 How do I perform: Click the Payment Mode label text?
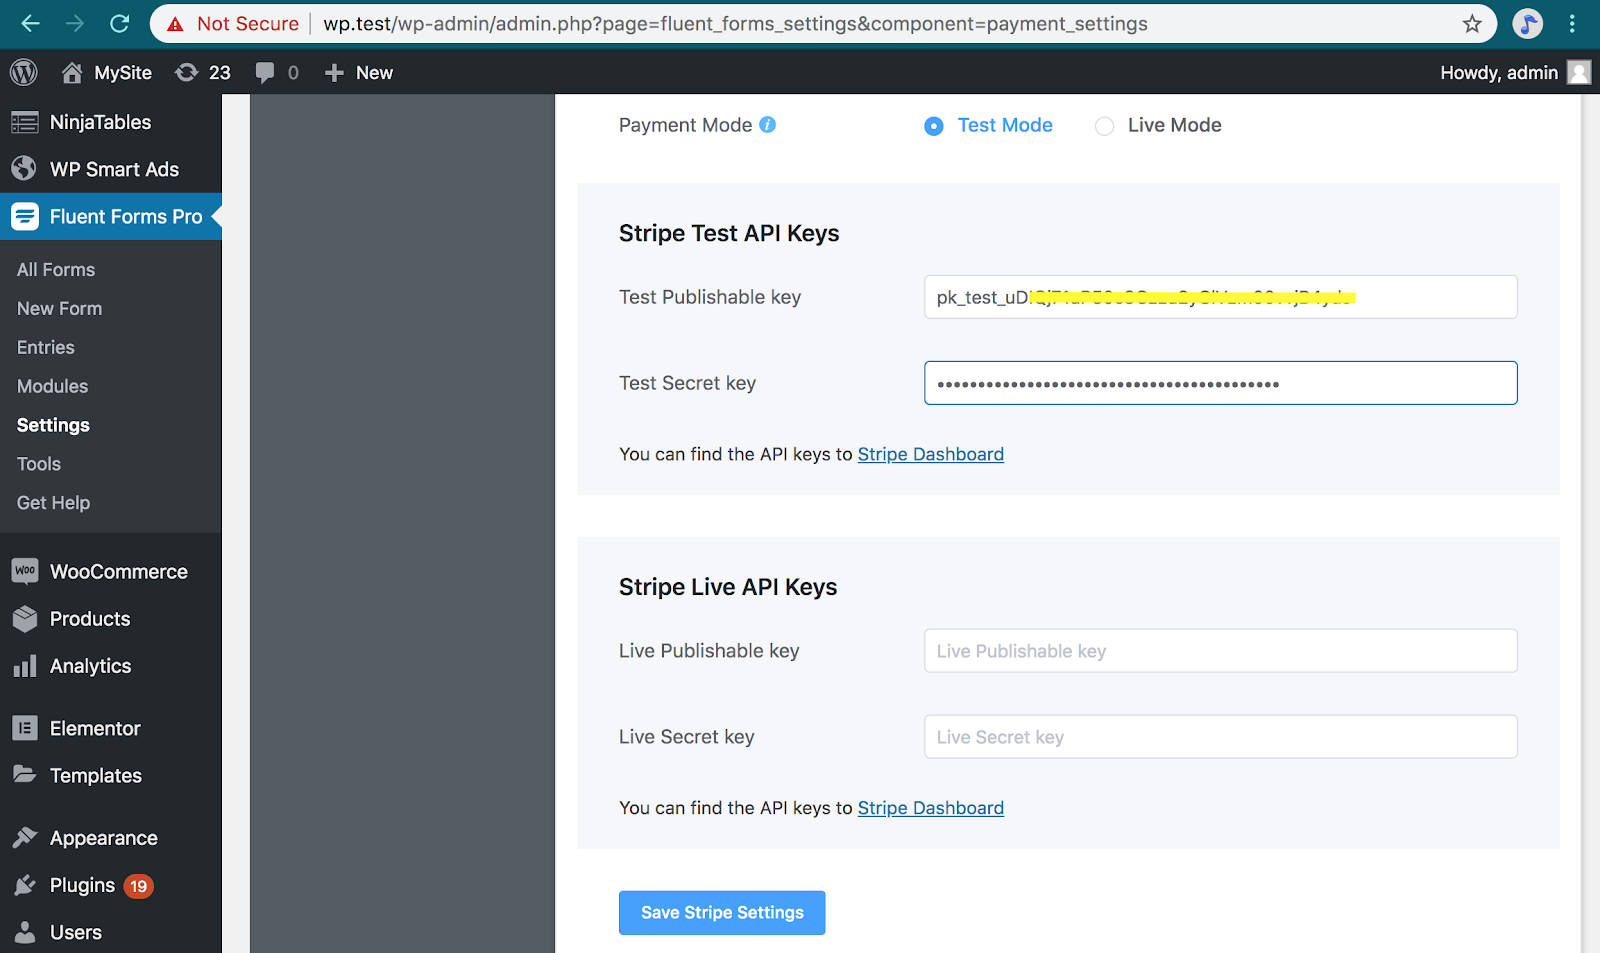[x=685, y=125]
